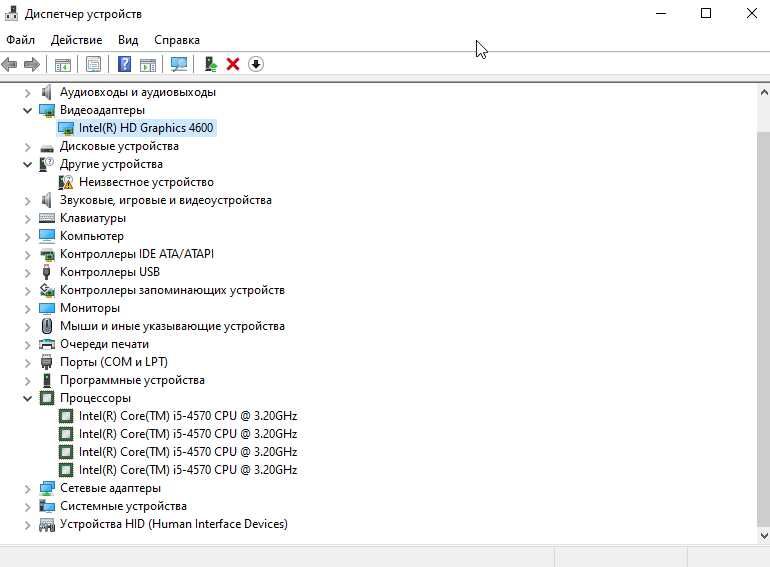
Task: Click the warning icon of Неизвестное устройство
Action: tap(66, 183)
